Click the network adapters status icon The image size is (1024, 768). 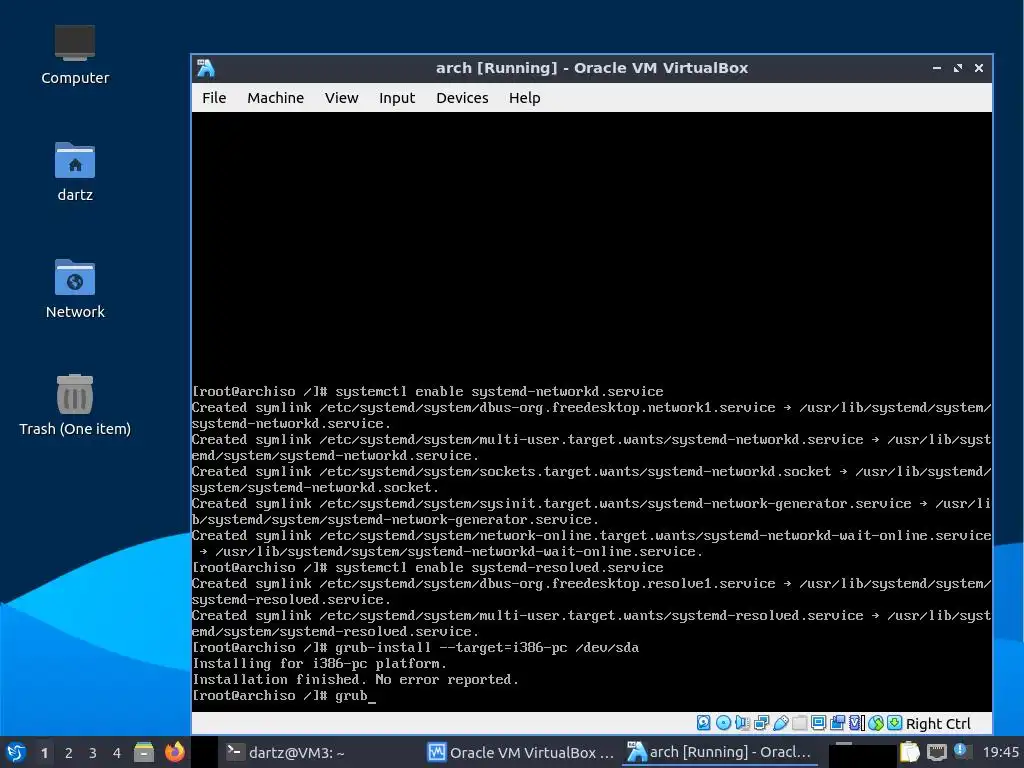761,723
